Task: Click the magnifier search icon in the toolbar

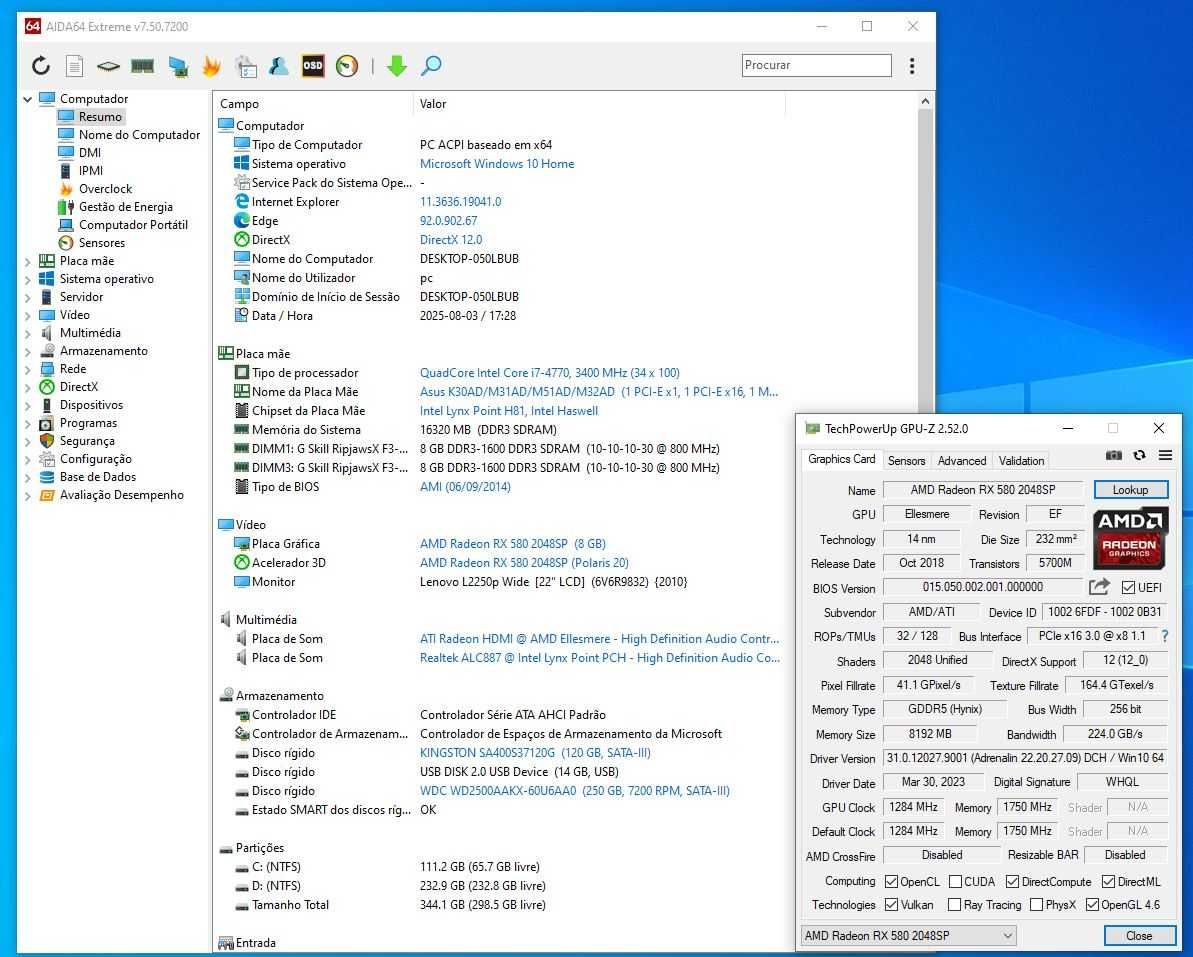Action: pyautogui.click(x=431, y=65)
